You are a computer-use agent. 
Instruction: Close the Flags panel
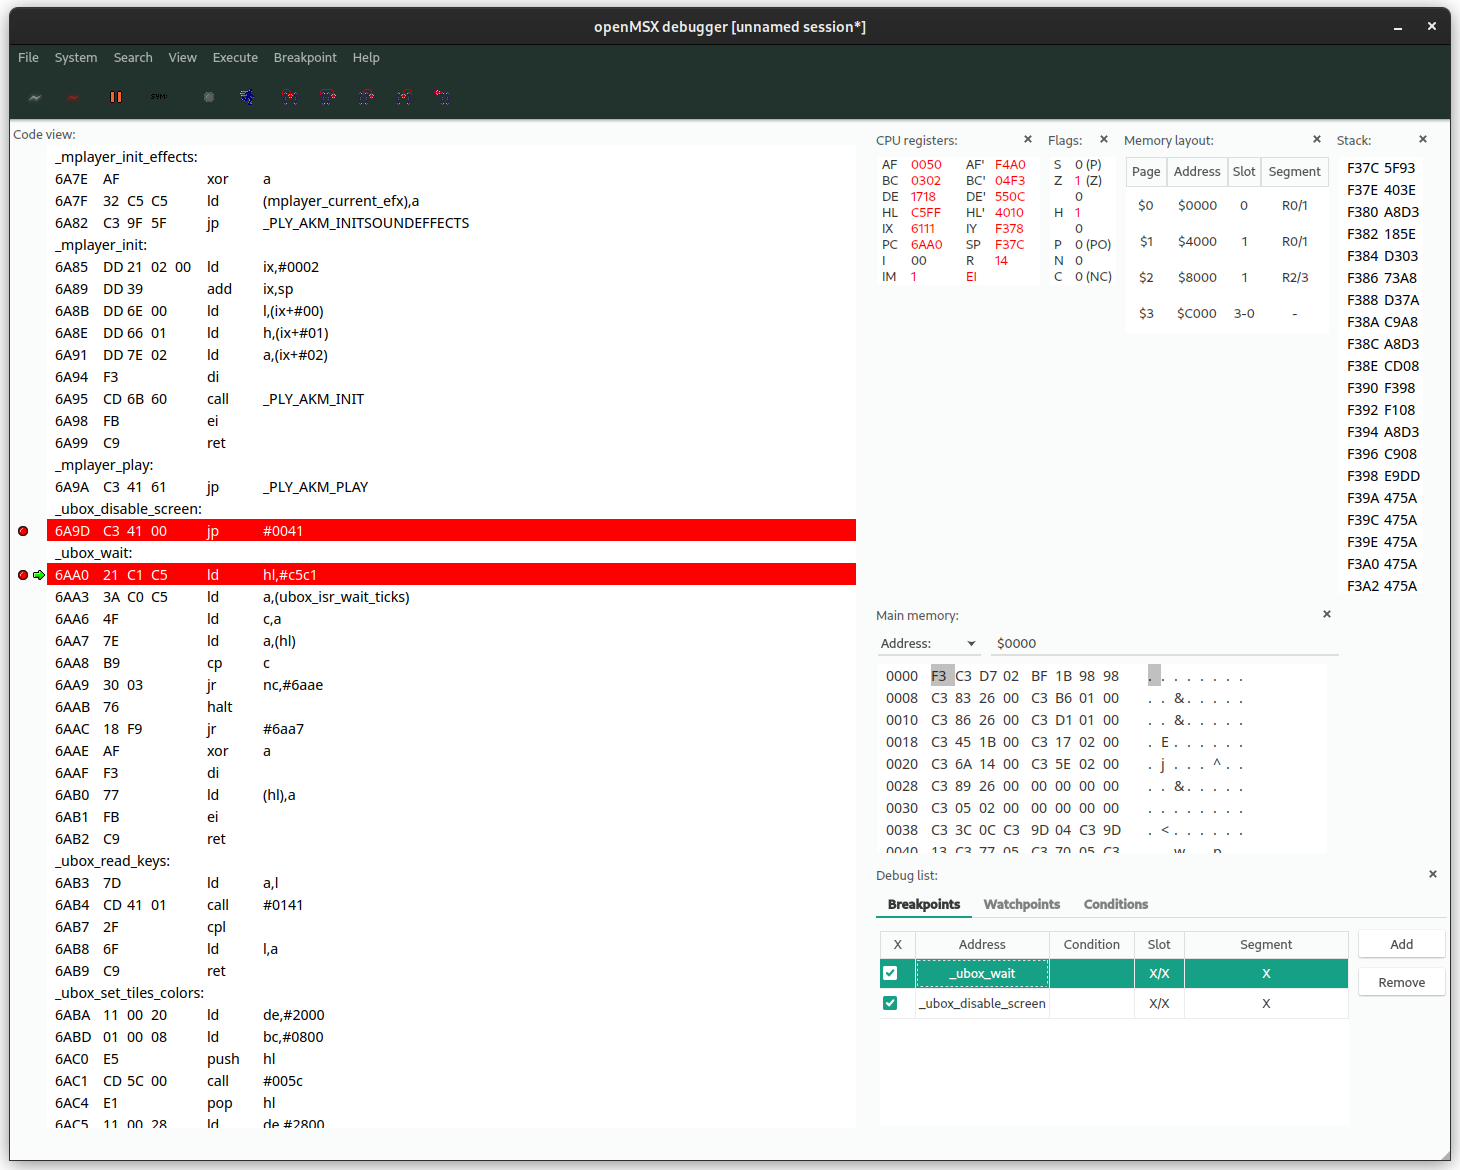[1104, 139]
